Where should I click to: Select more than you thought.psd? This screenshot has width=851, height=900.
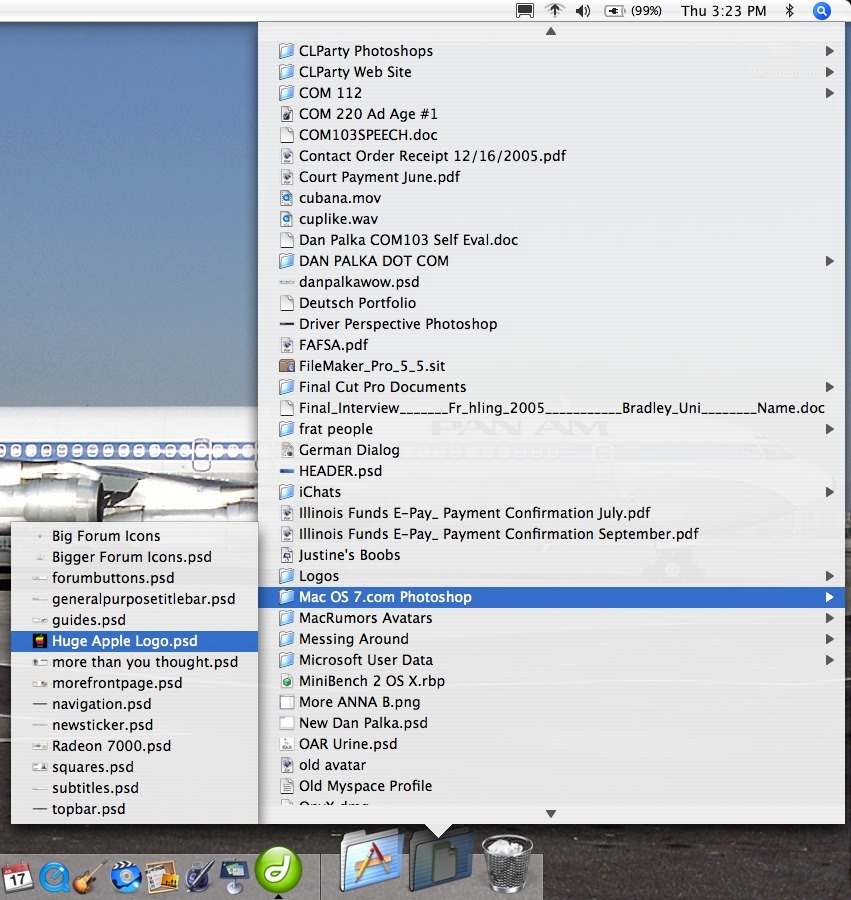134,662
